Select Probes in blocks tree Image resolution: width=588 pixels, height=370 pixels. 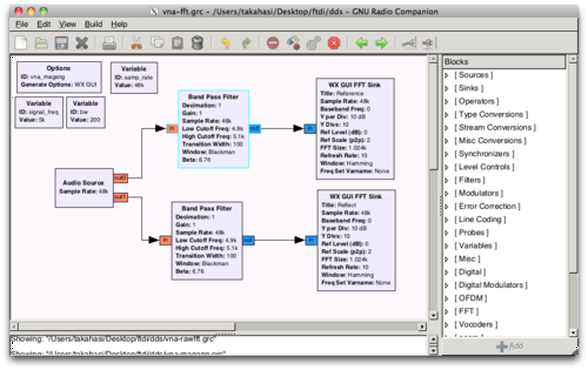point(472,232)
